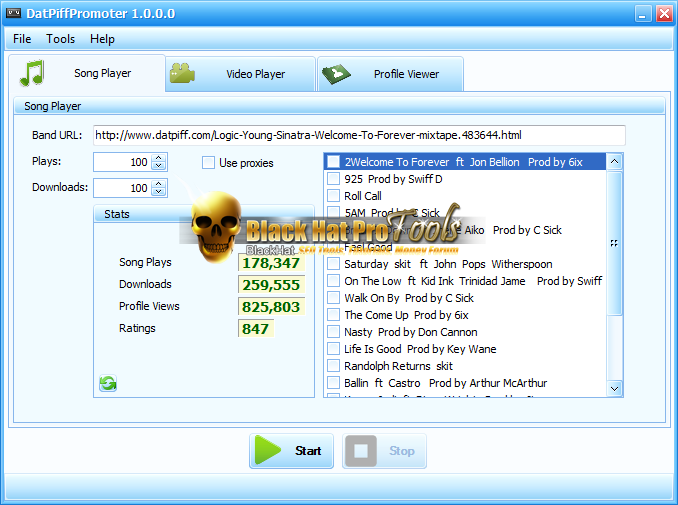Check the Walk On By song checkbox

(333, 298)
